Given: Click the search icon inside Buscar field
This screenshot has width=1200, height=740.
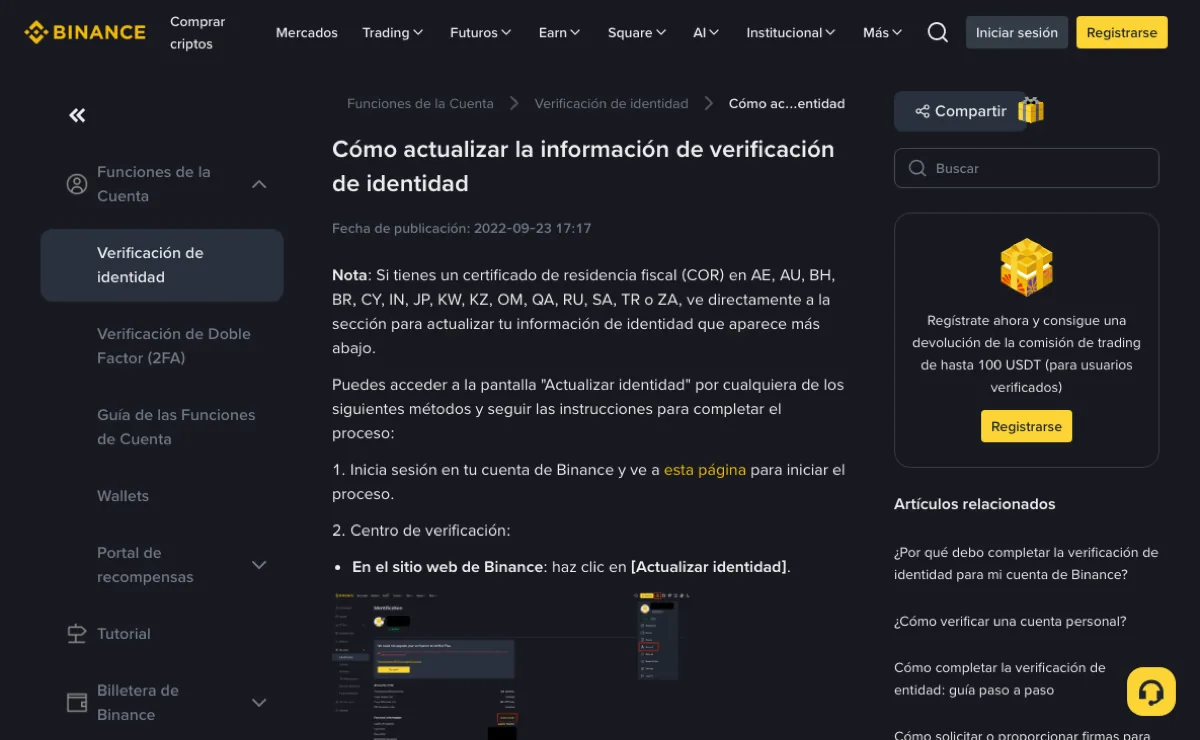Looking at the screenshot, I should 916,168.
